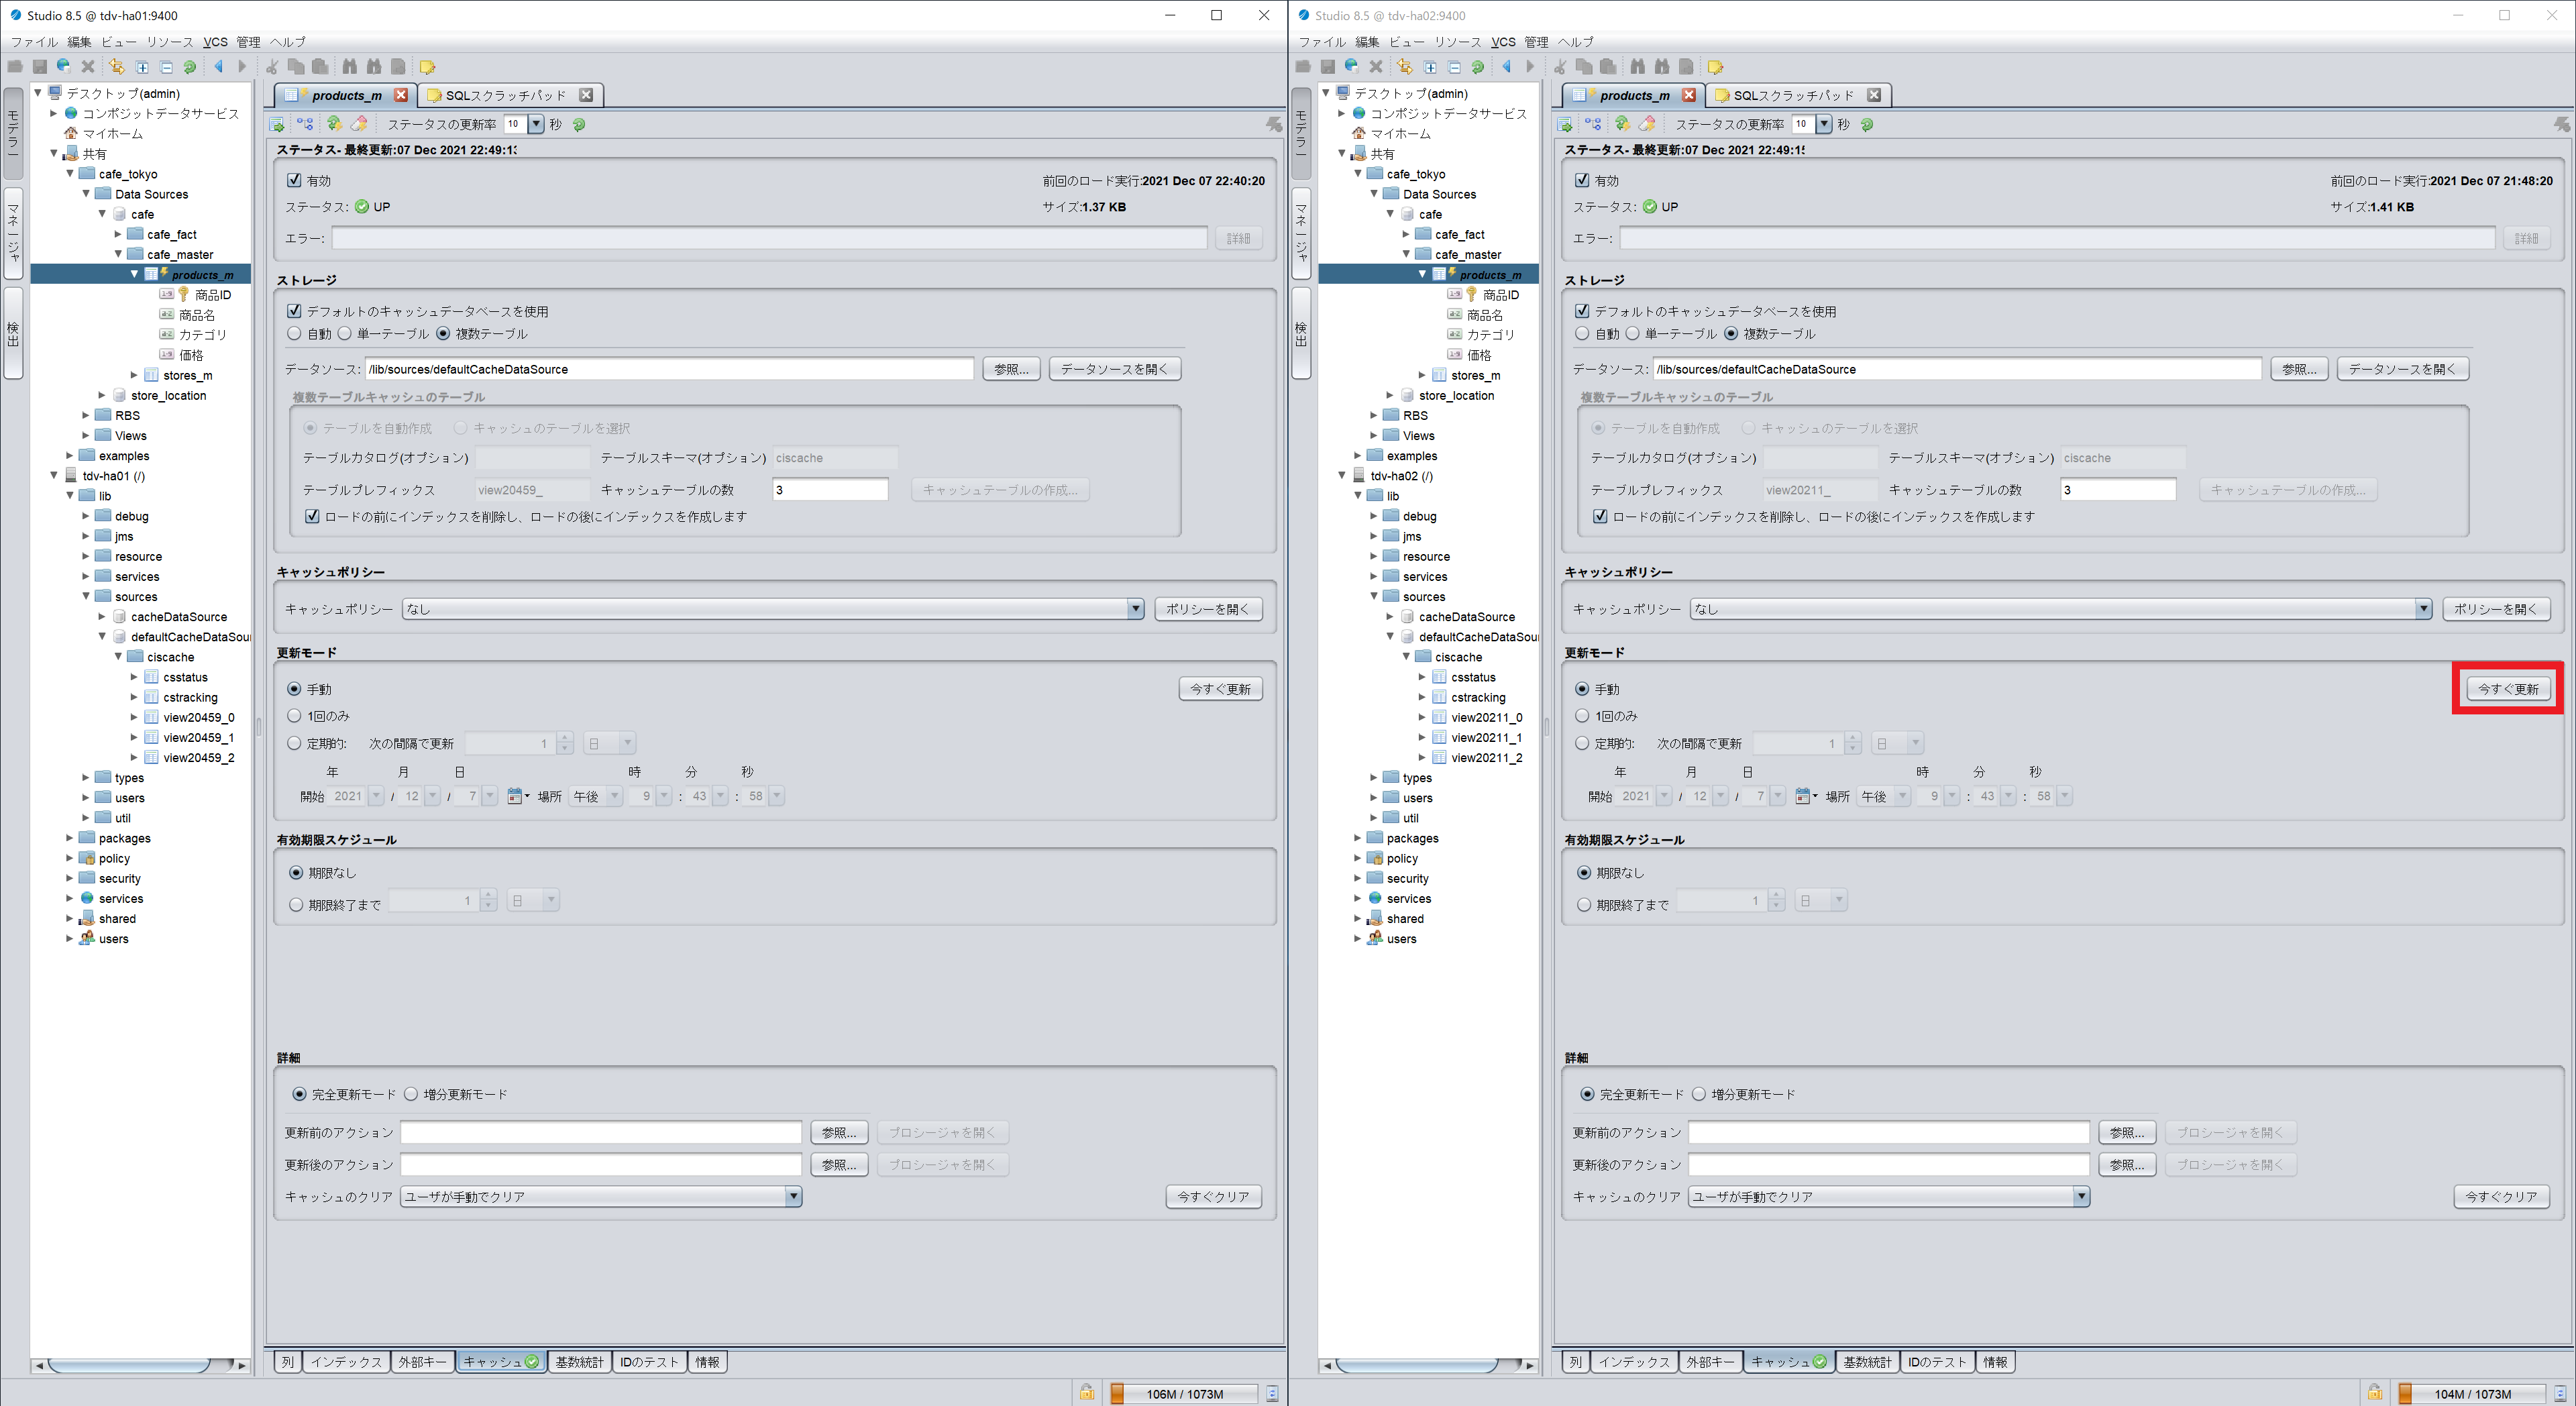This screenshot has height=1406, width=2576.
Task: Click expand-all plus icon in tdv-ha02 toolbar
Action: click(x=1430, y=67)
